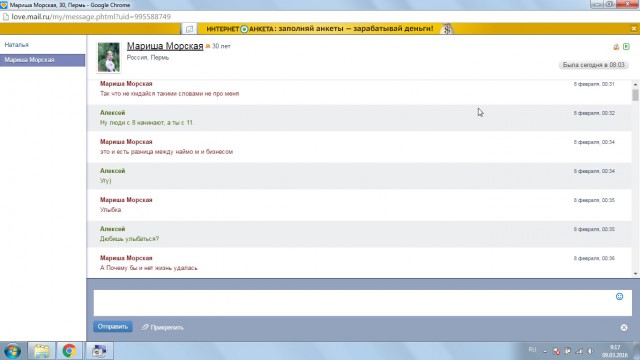This screenshot has width=640, height=360.
Task: Click the camera app taskbar icon
Action: [99, 351]
